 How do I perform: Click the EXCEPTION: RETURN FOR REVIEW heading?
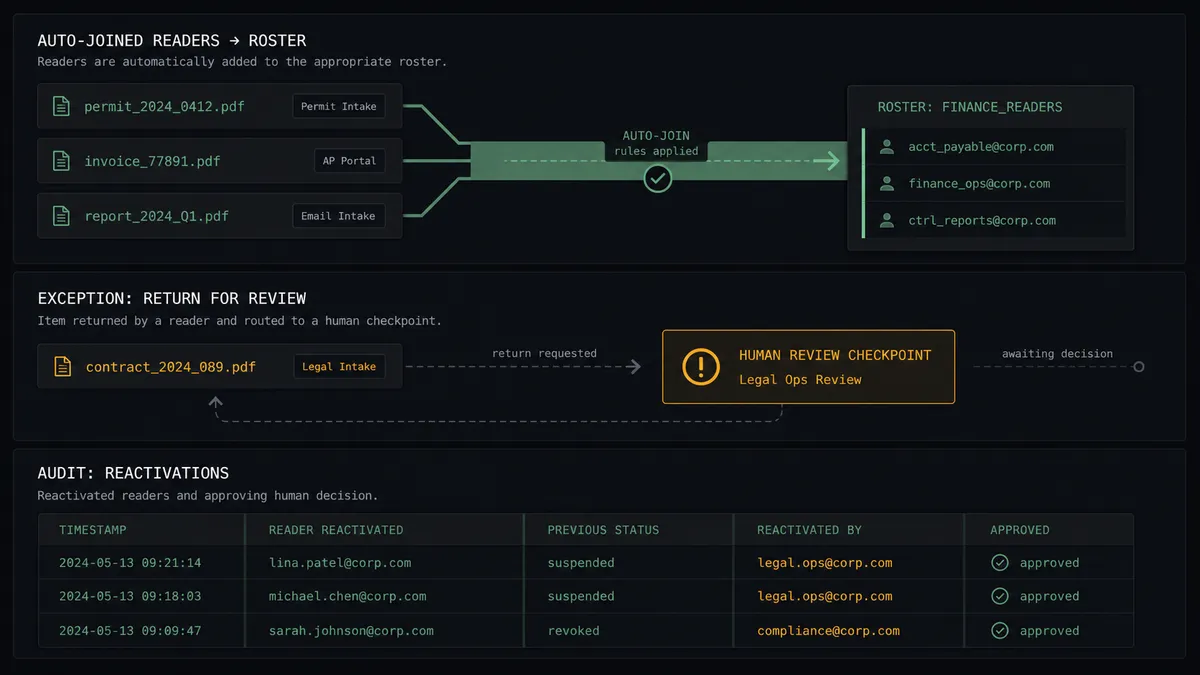coord(172,298)
